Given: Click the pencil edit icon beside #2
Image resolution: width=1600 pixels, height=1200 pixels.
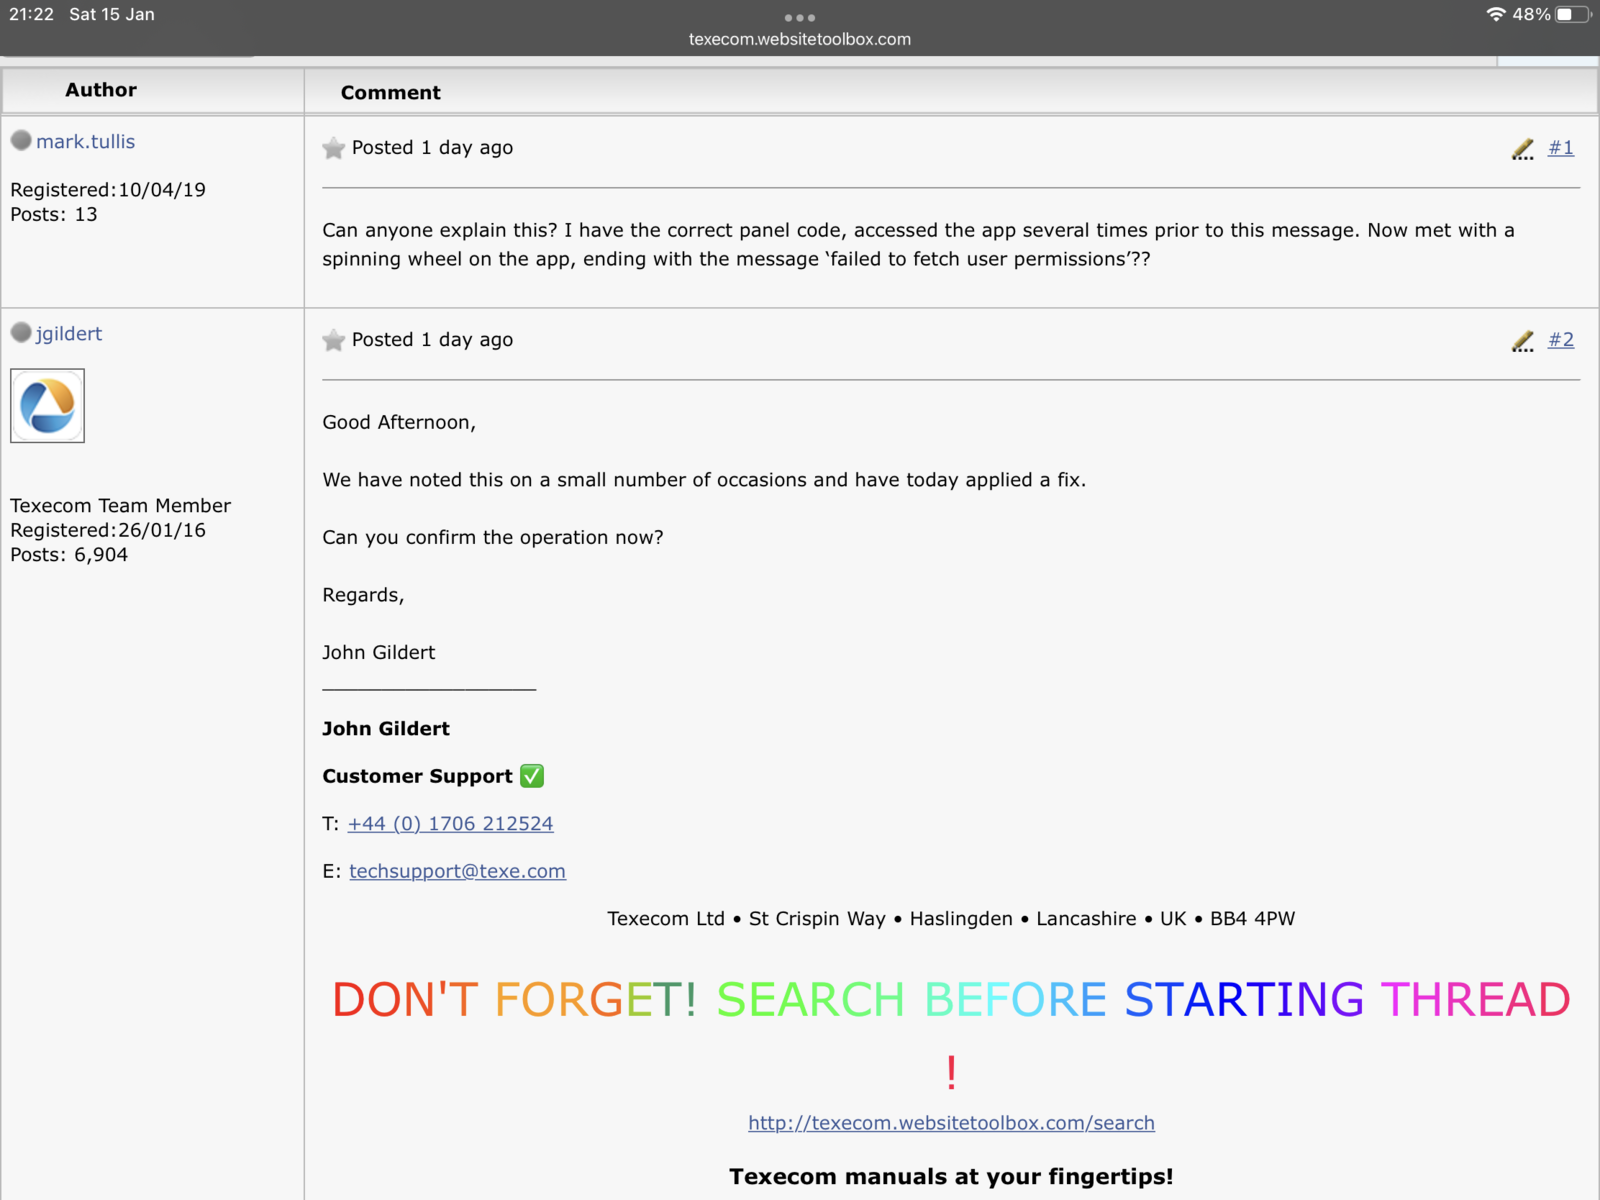Looking at the screenshot, I should (x=1522, y=341).
